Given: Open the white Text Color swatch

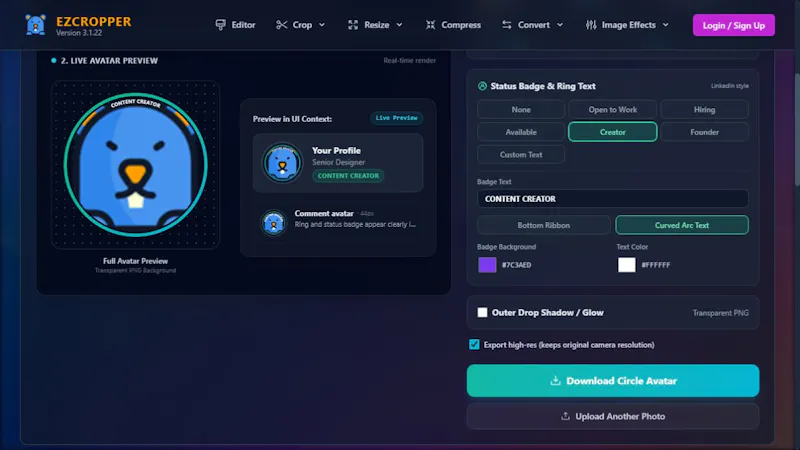Looking at the screenshot, I should (x=627, y=265).
